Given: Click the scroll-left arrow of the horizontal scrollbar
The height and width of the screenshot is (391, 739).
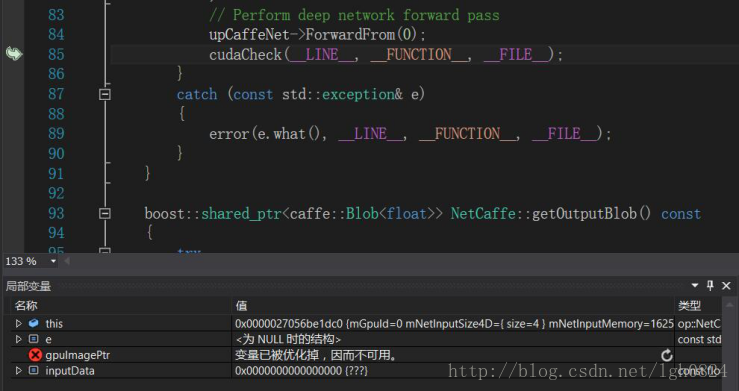Looking at the screenshot, I should (67, 261).
